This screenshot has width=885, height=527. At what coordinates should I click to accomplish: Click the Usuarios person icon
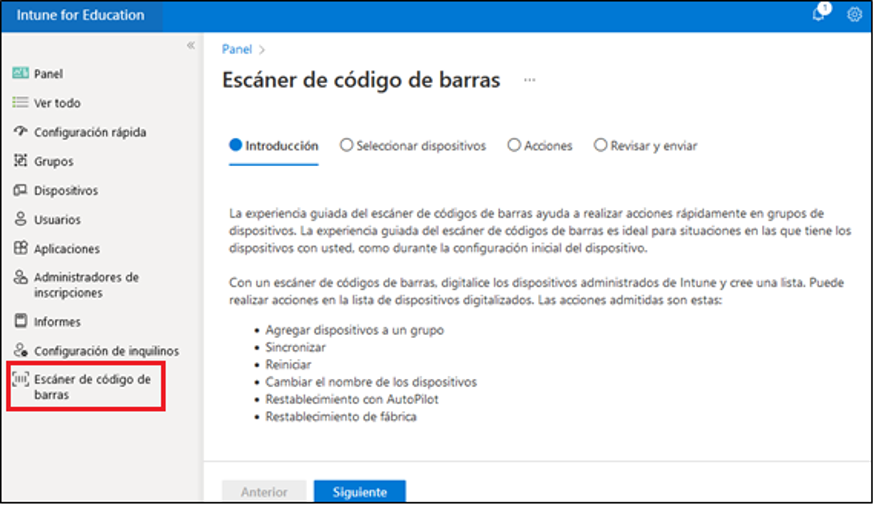click(20, 219)
